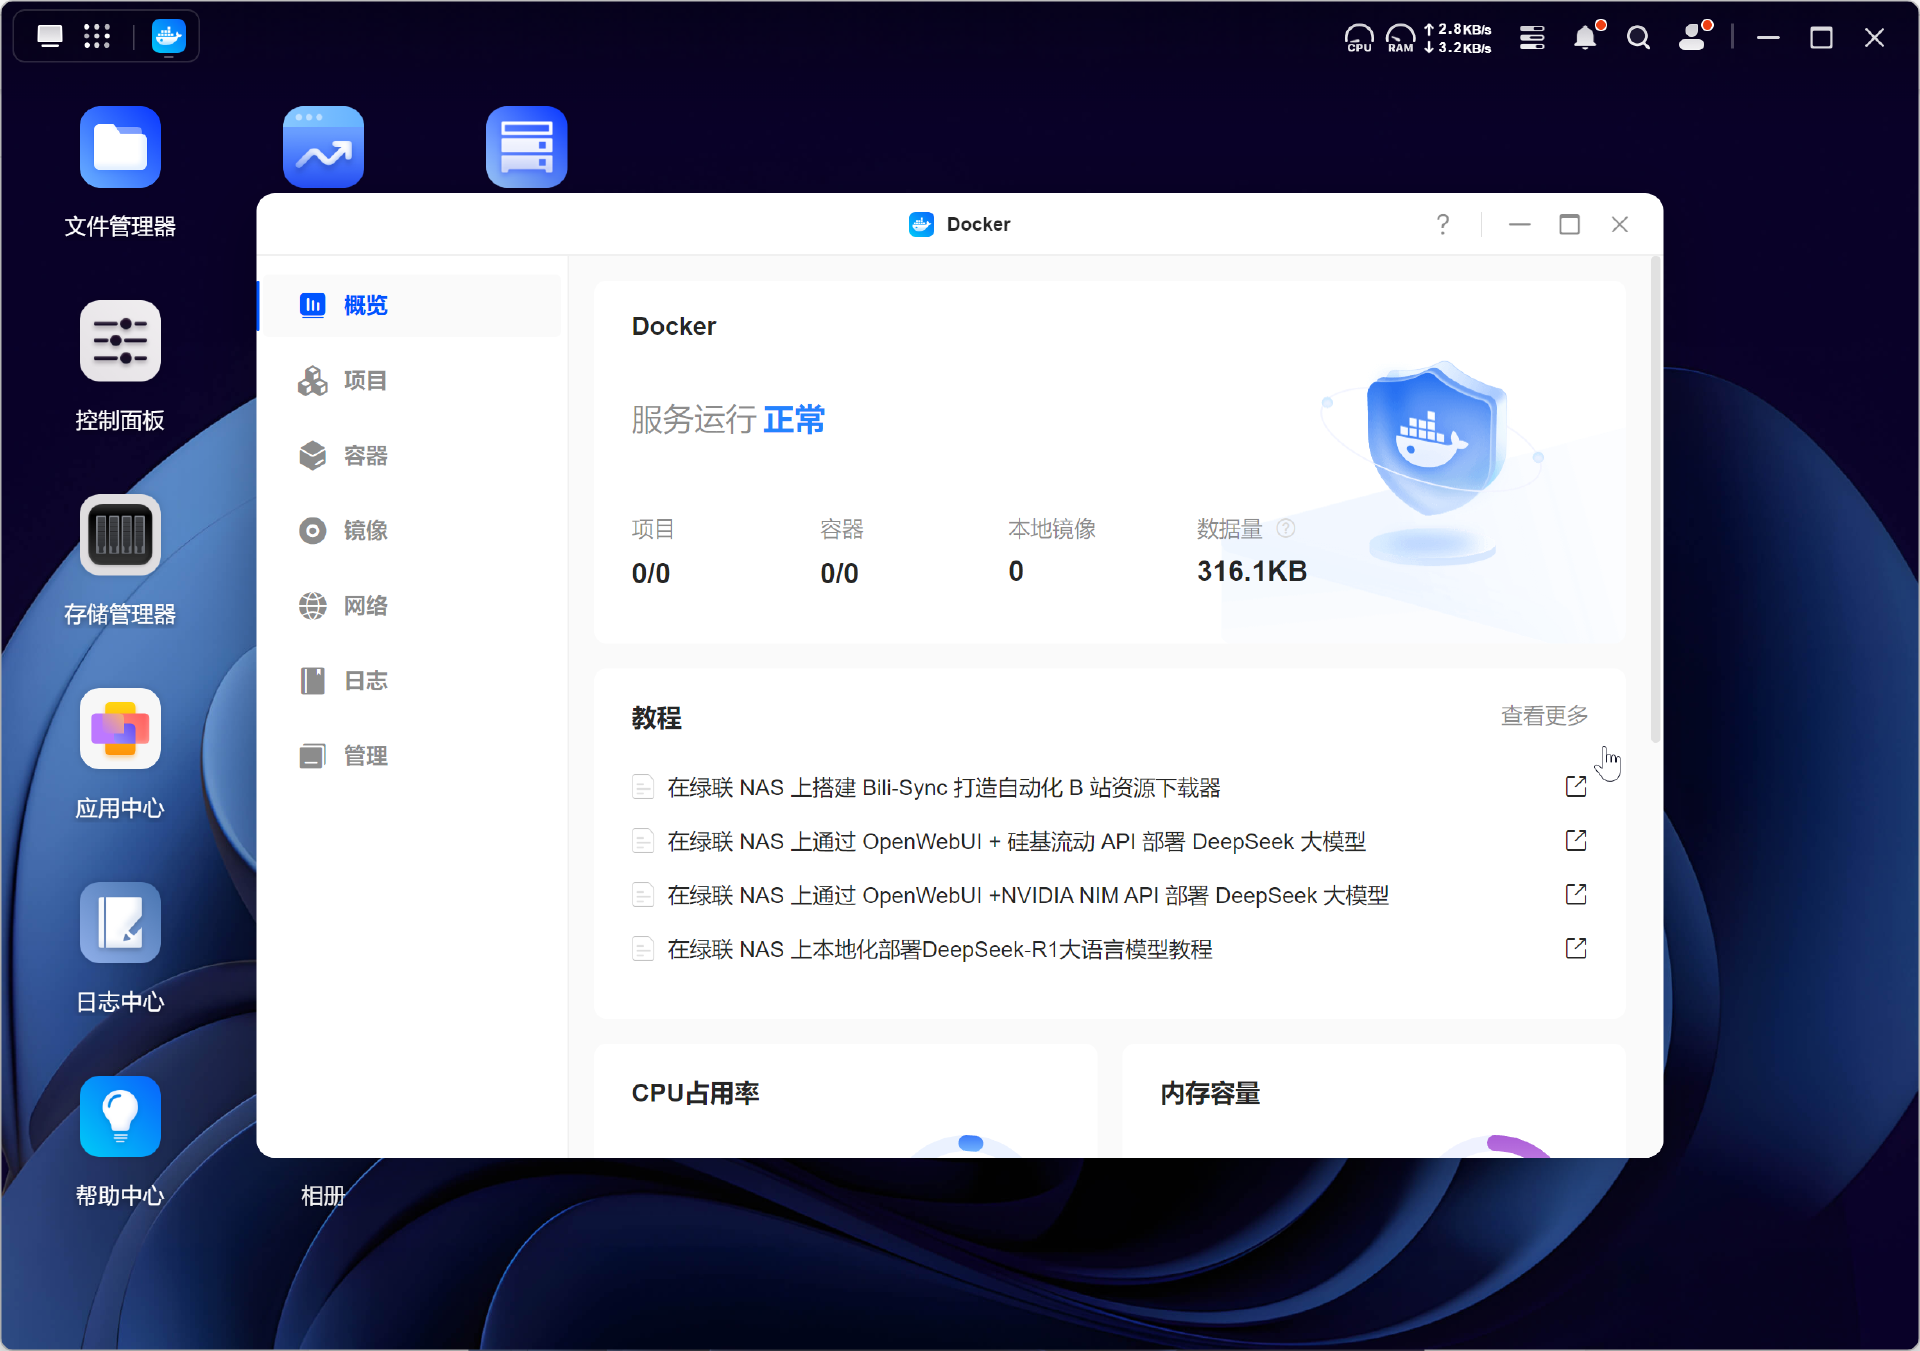This screenshot has width=1920, height=1351.
Task: View RAM usage gauge in top bar
Action: click(x=1401, y=38)
